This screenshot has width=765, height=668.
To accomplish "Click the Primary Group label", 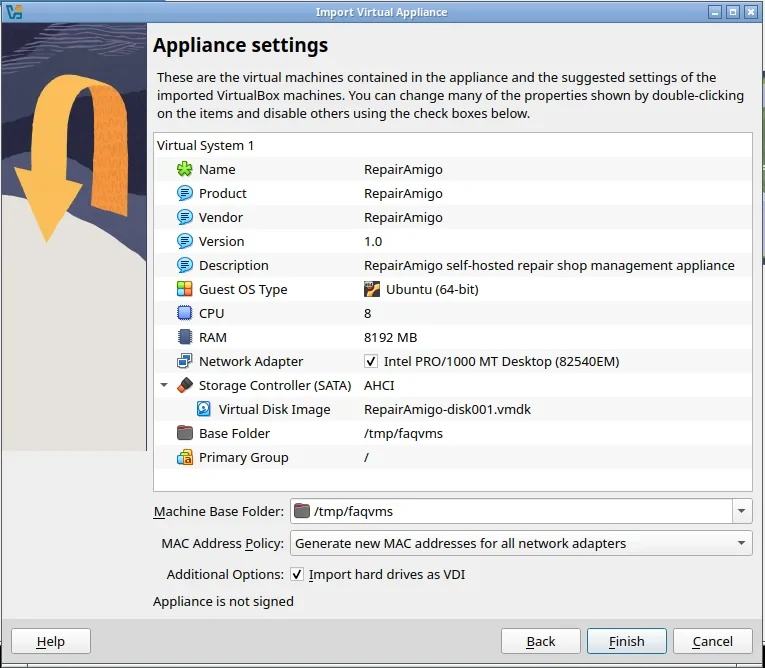I will click(243, 458).
